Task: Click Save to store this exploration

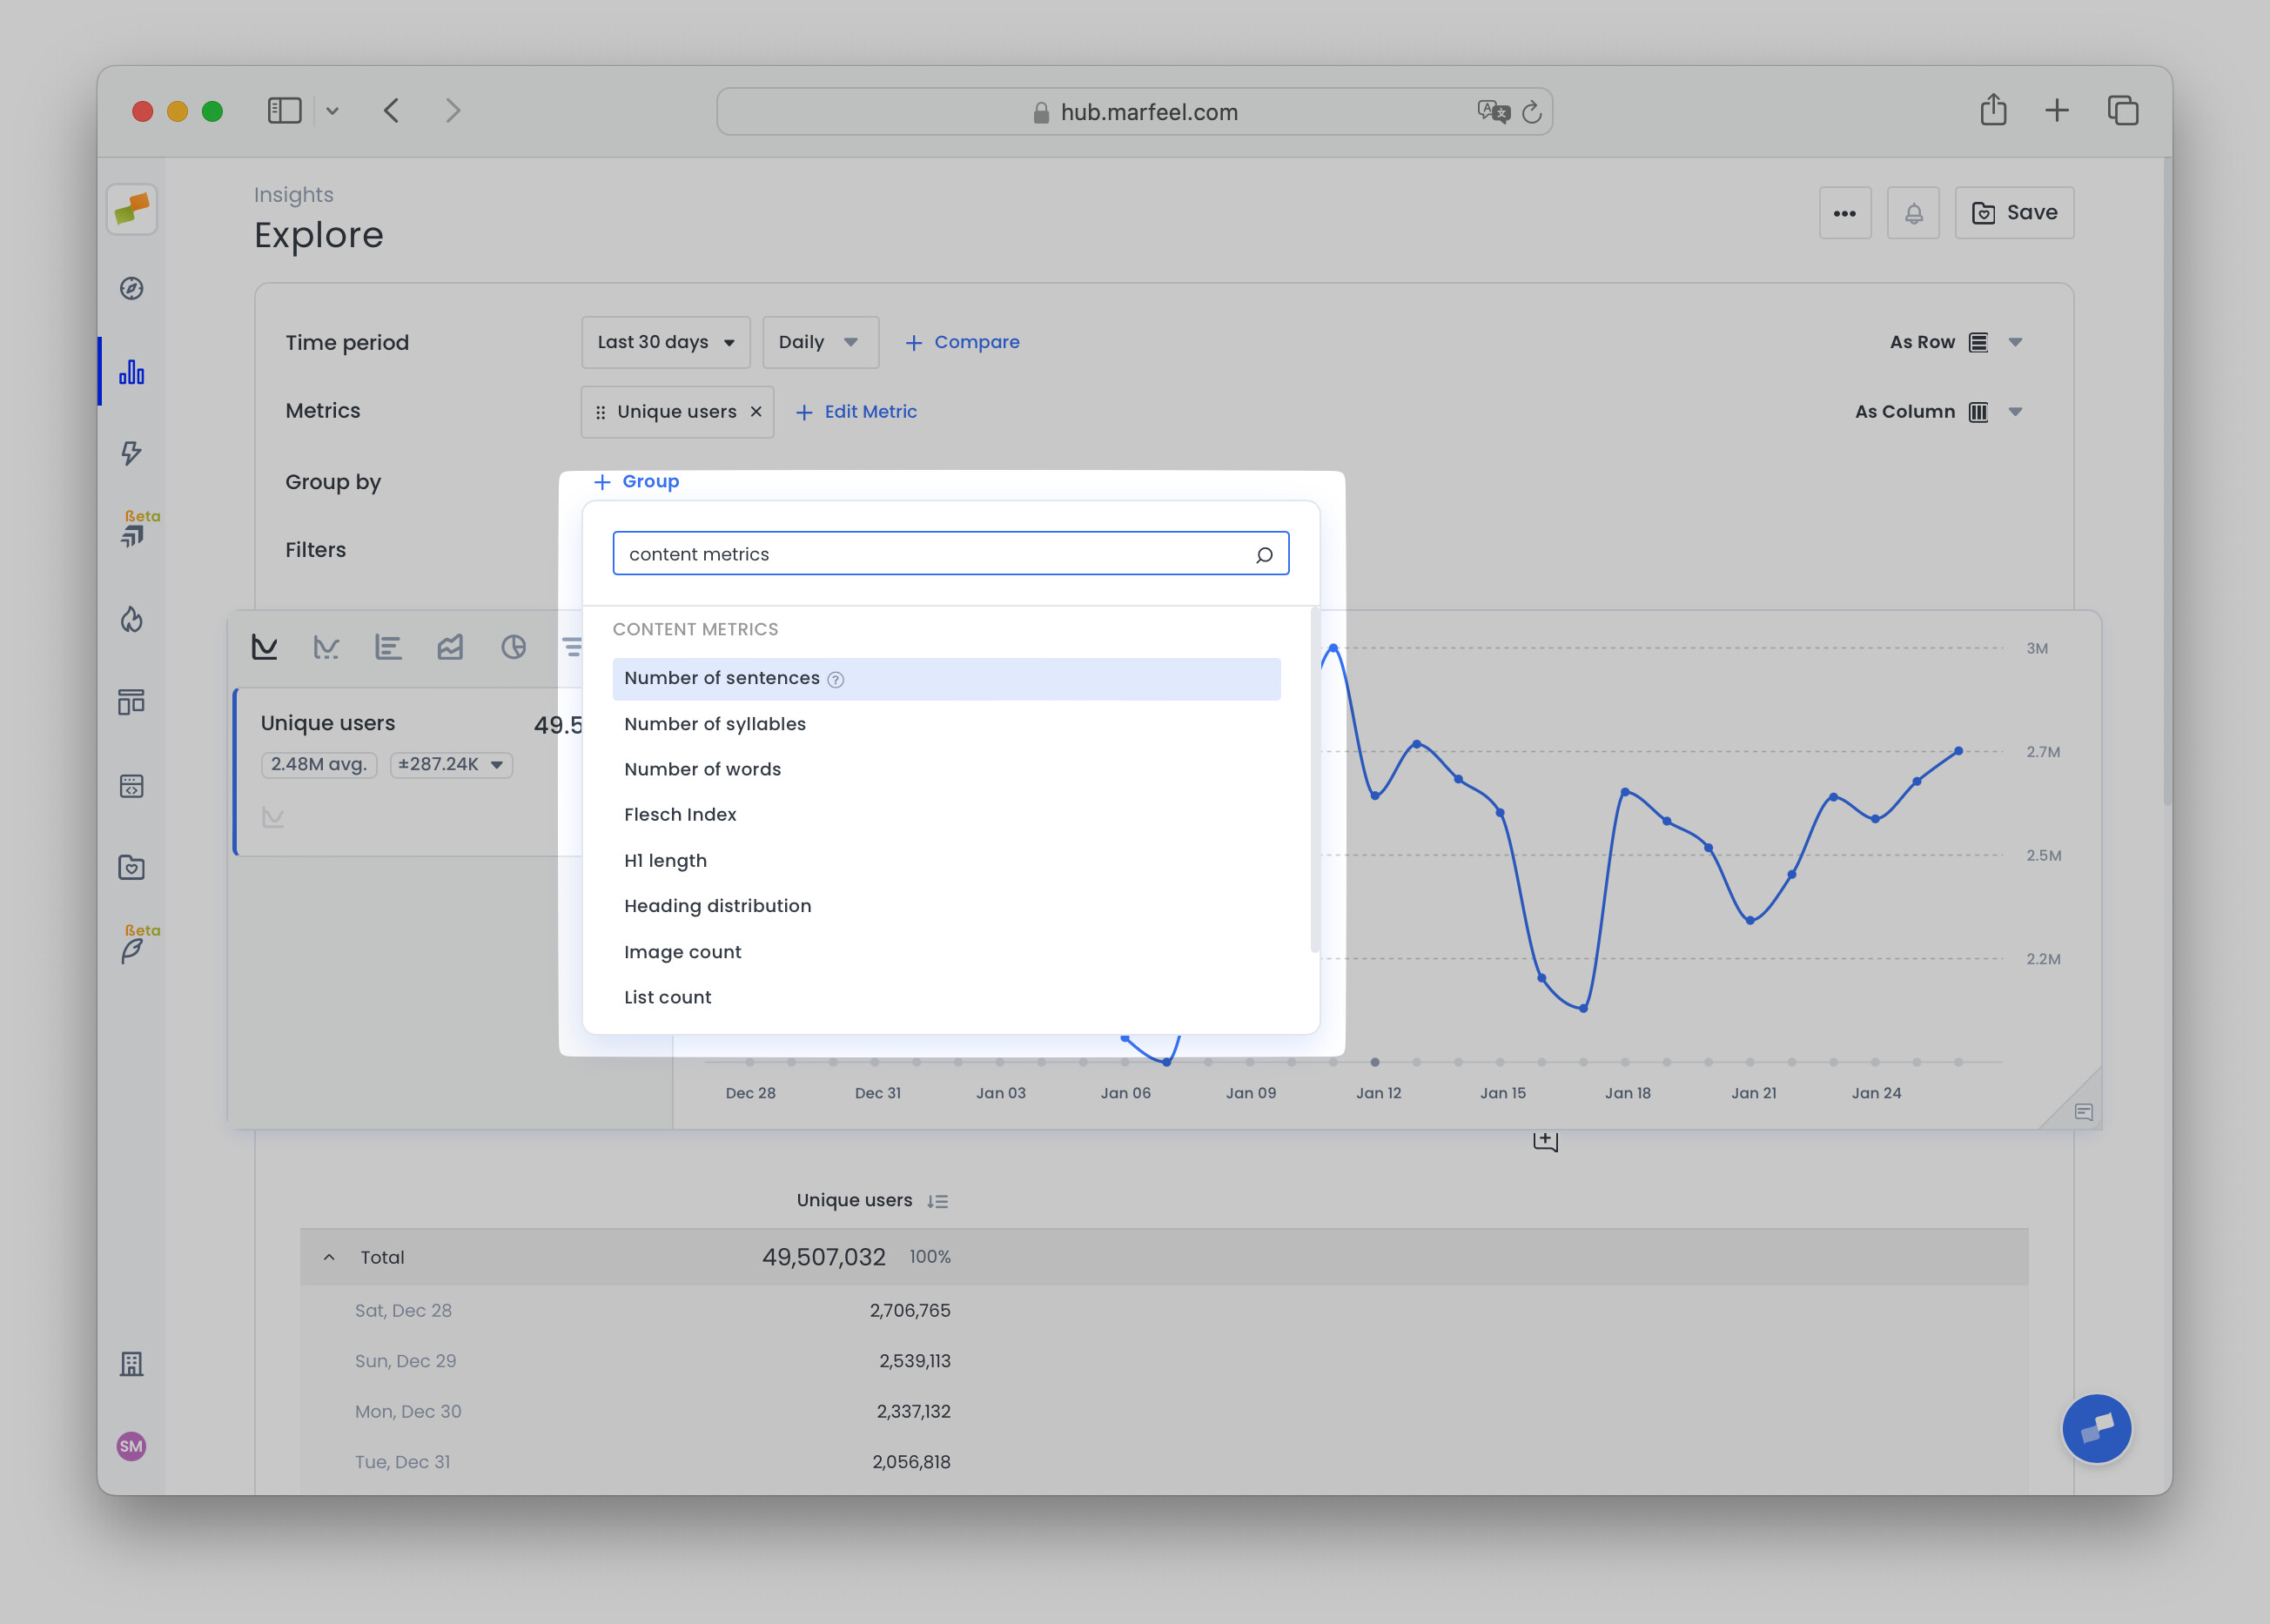Action: click(2014, 212)
